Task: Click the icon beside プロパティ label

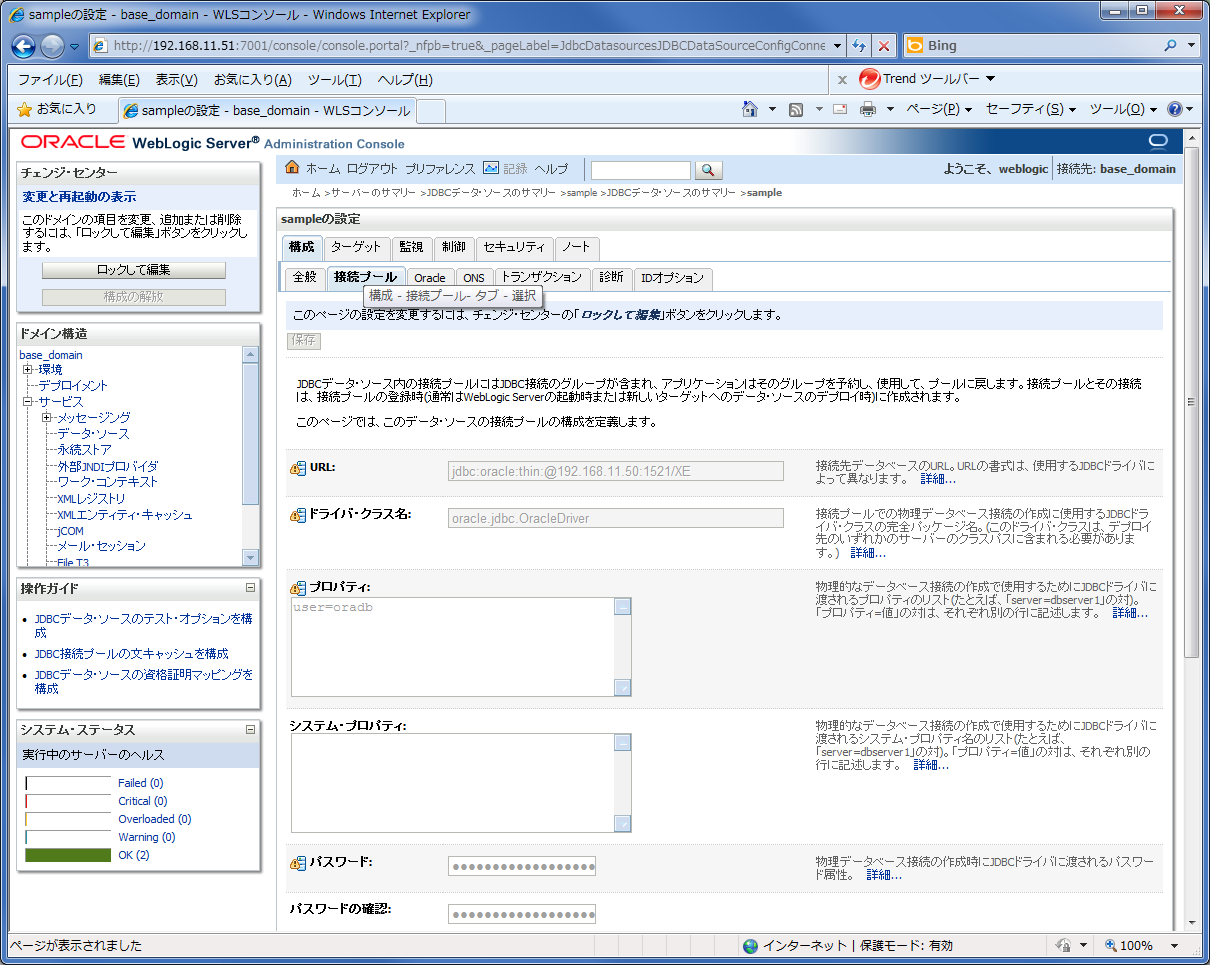Action: [297, 588]
